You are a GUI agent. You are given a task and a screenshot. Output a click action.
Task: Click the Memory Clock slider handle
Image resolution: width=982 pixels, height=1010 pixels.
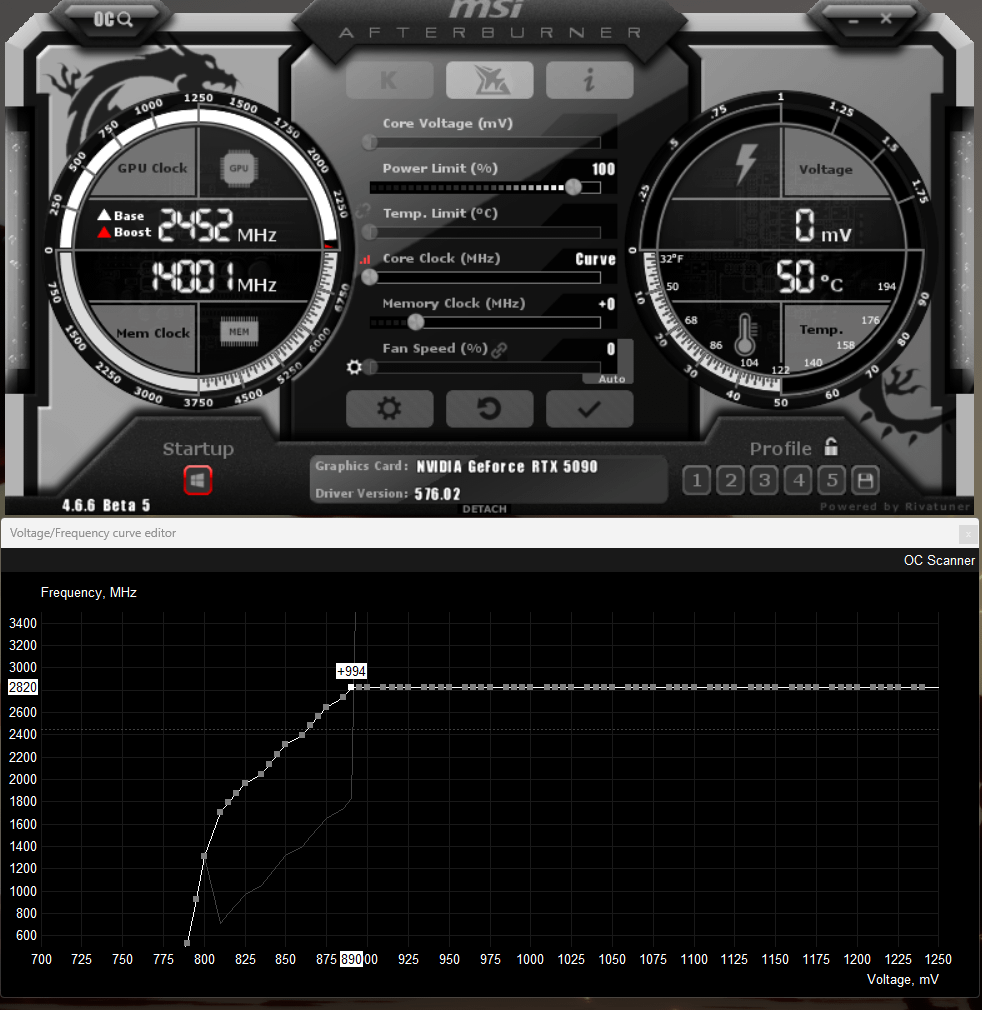pos(416,321)
